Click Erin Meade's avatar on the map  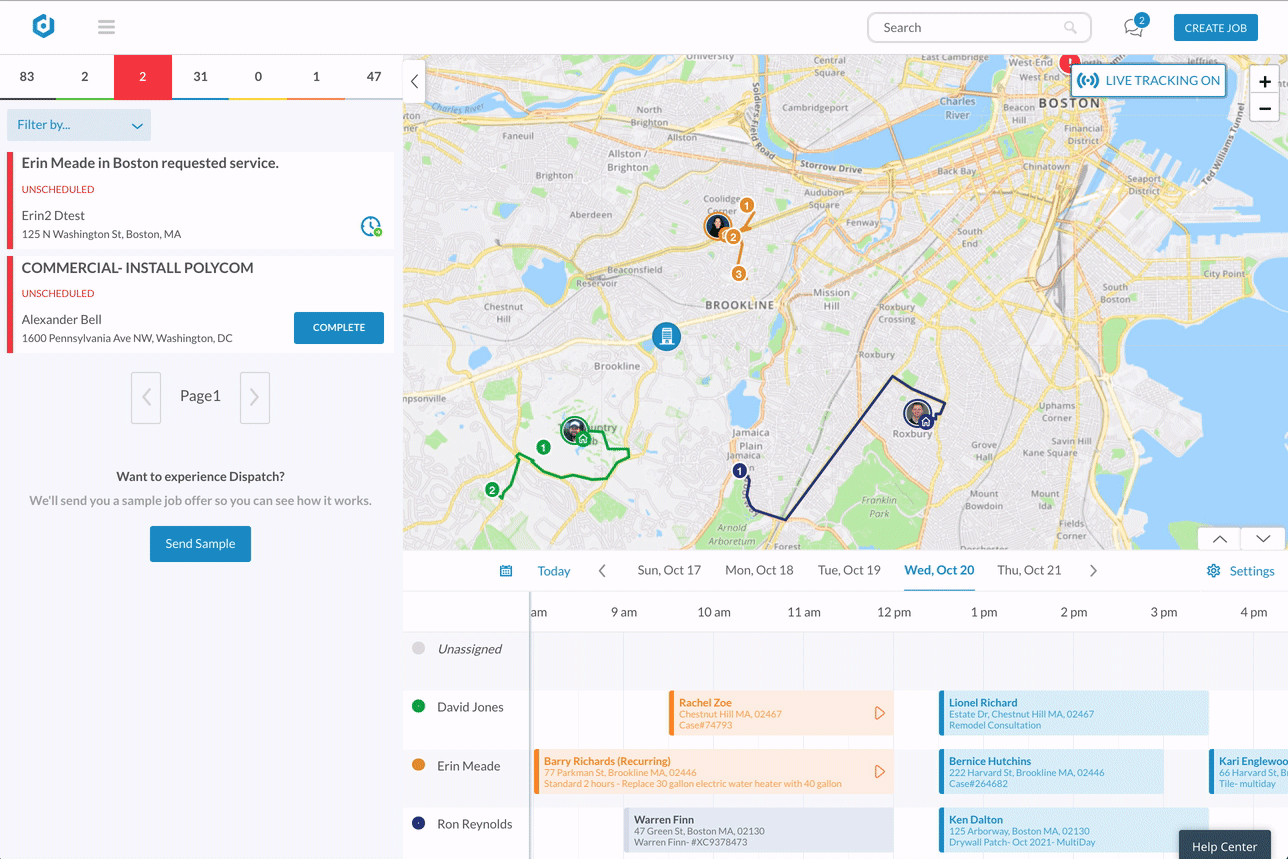click(717, 226)
